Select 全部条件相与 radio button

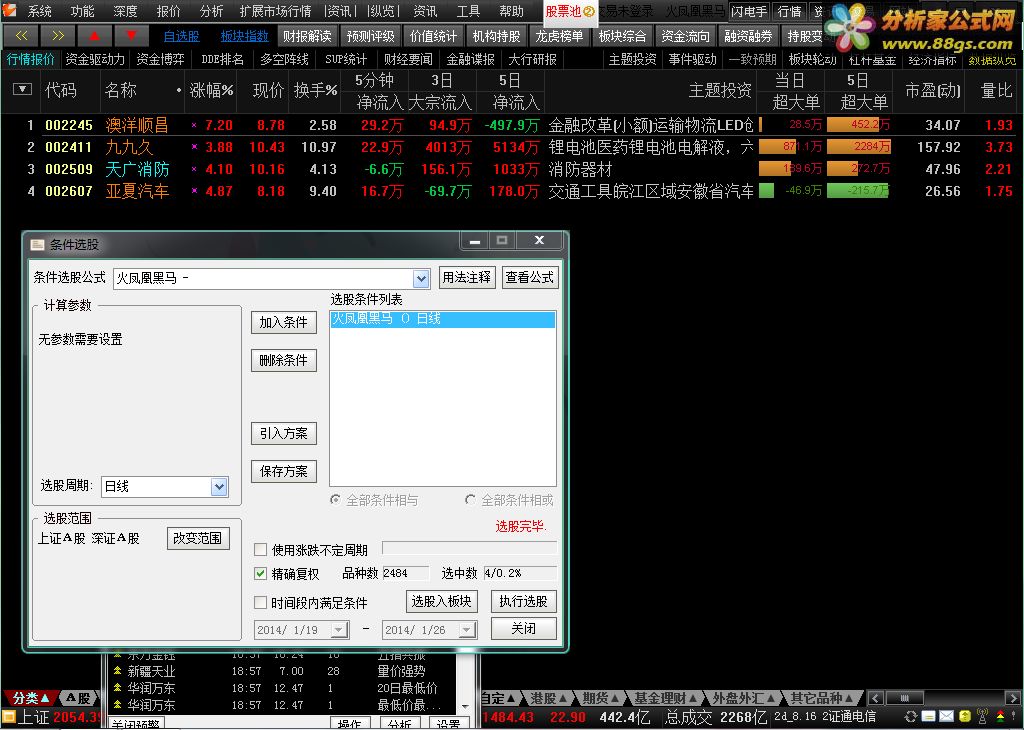(336, 500)
